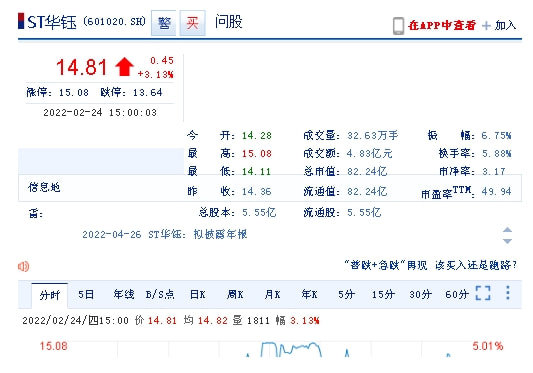Click the 昨收 value 14.36
This screenshot has height=373, width=533.
(257, 191)
